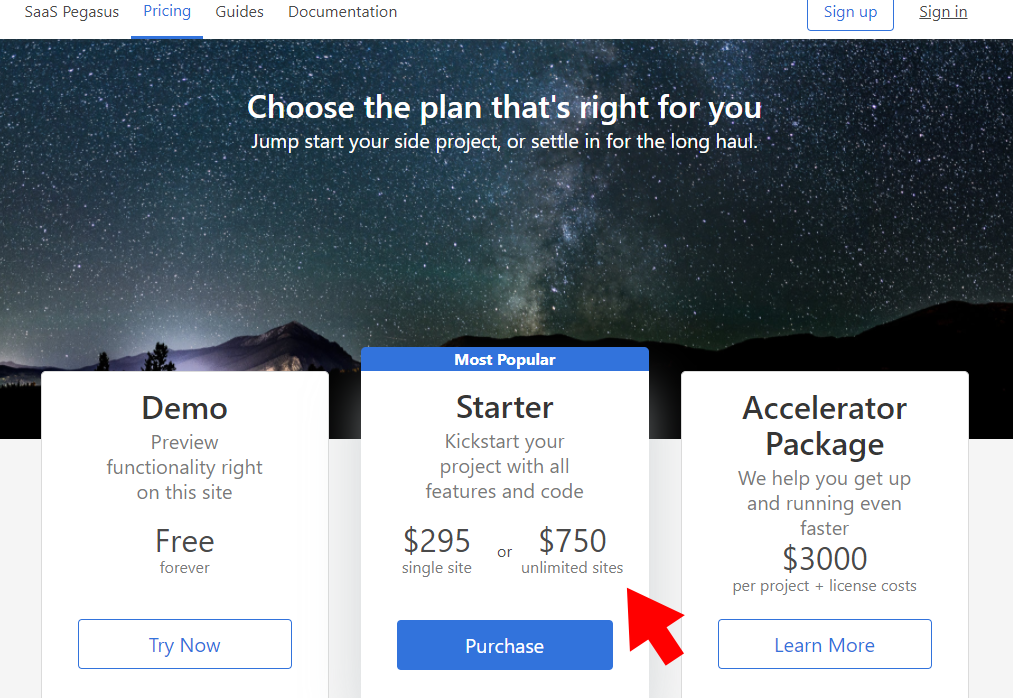Open the Guides menu item
Viewport: 1013px width, 698px height.
point(239,12)
